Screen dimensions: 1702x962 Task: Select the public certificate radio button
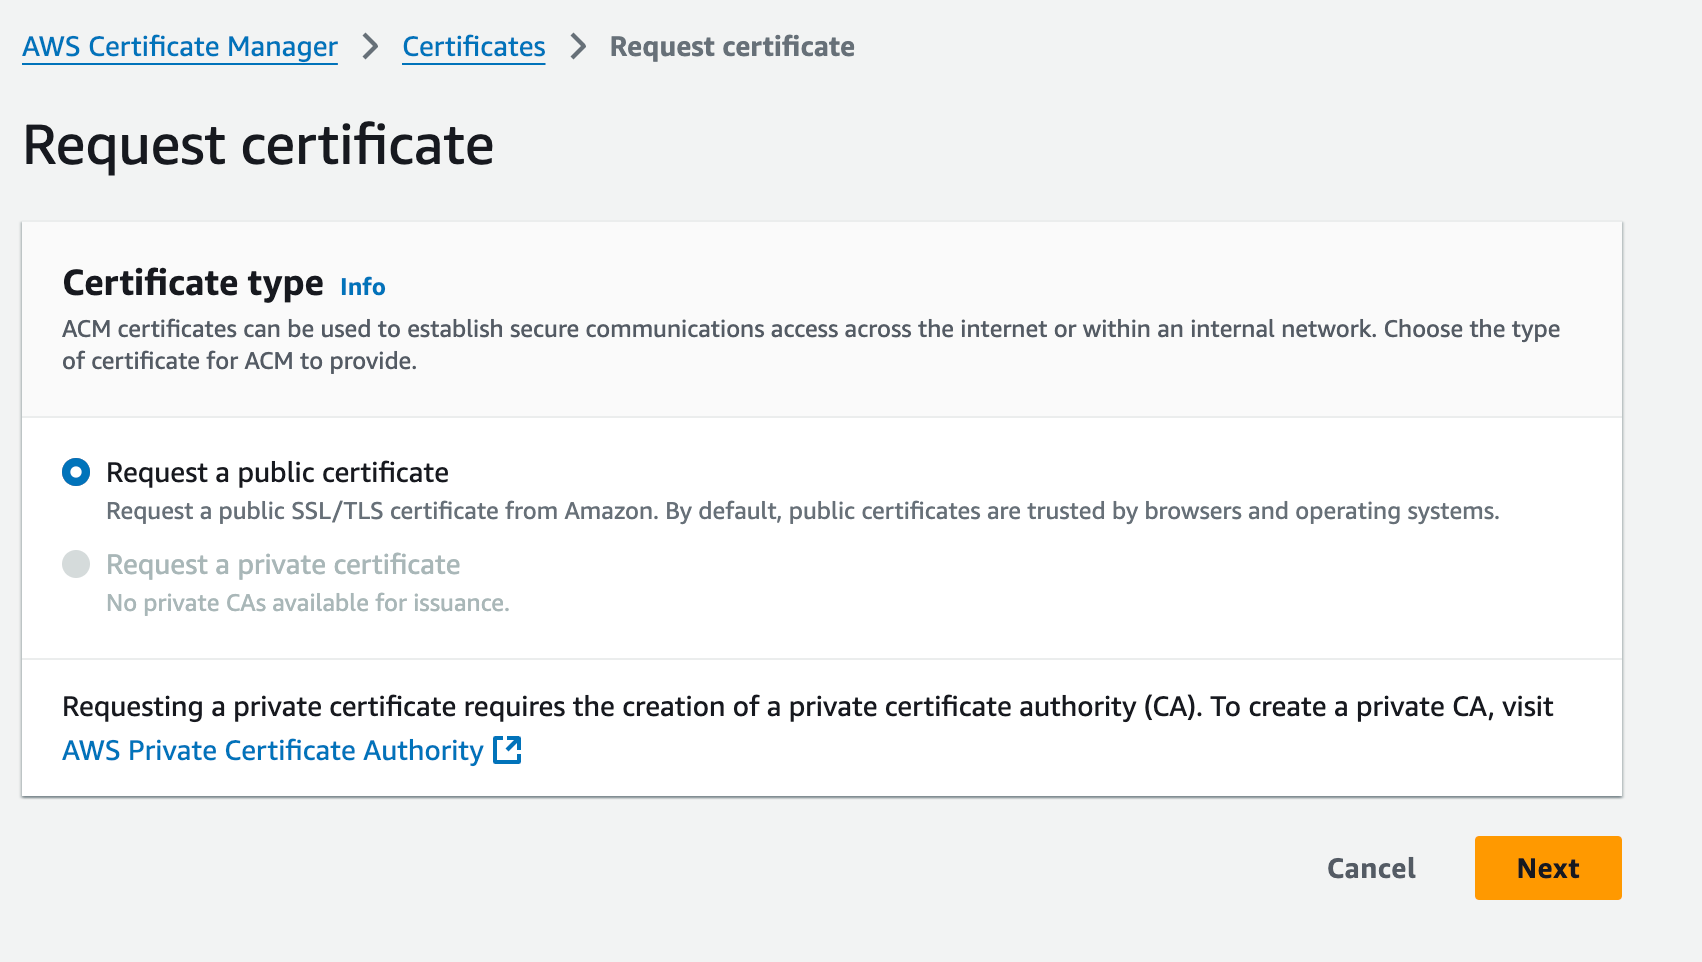pyautogui.click(x=76, y=472)
